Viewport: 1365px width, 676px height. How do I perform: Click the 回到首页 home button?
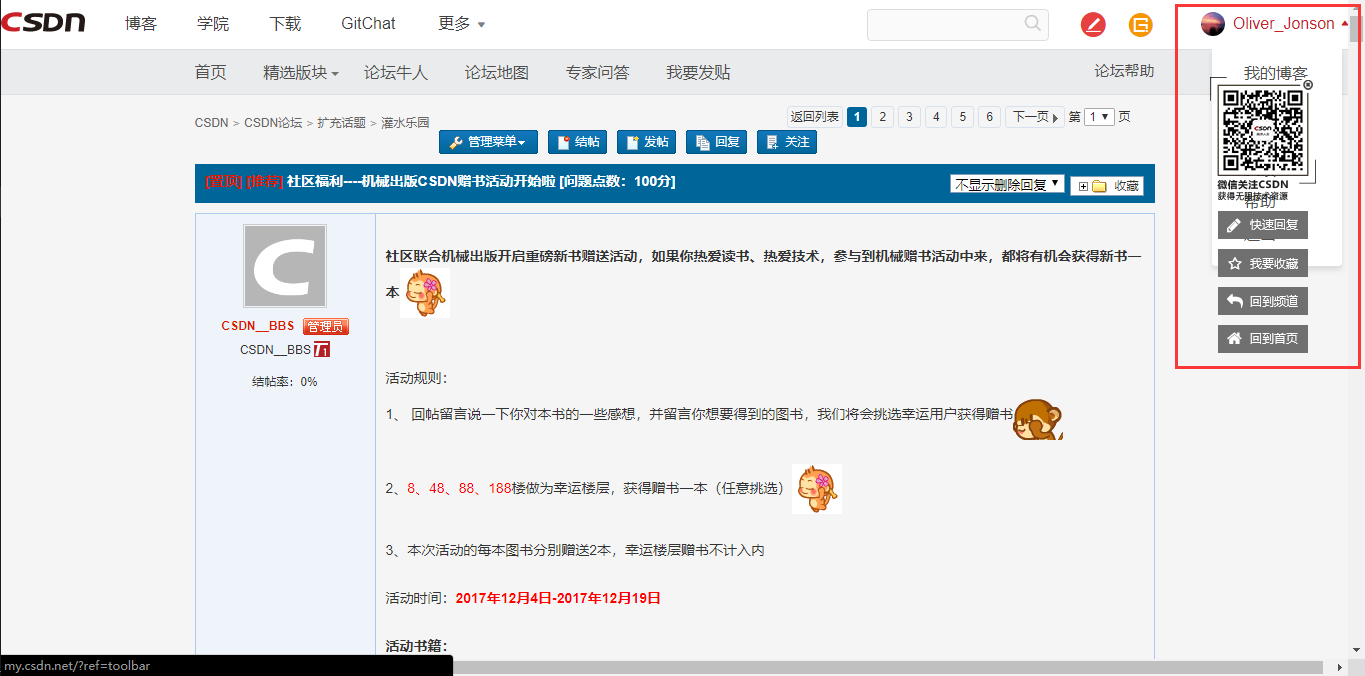tap(1263, 339)
